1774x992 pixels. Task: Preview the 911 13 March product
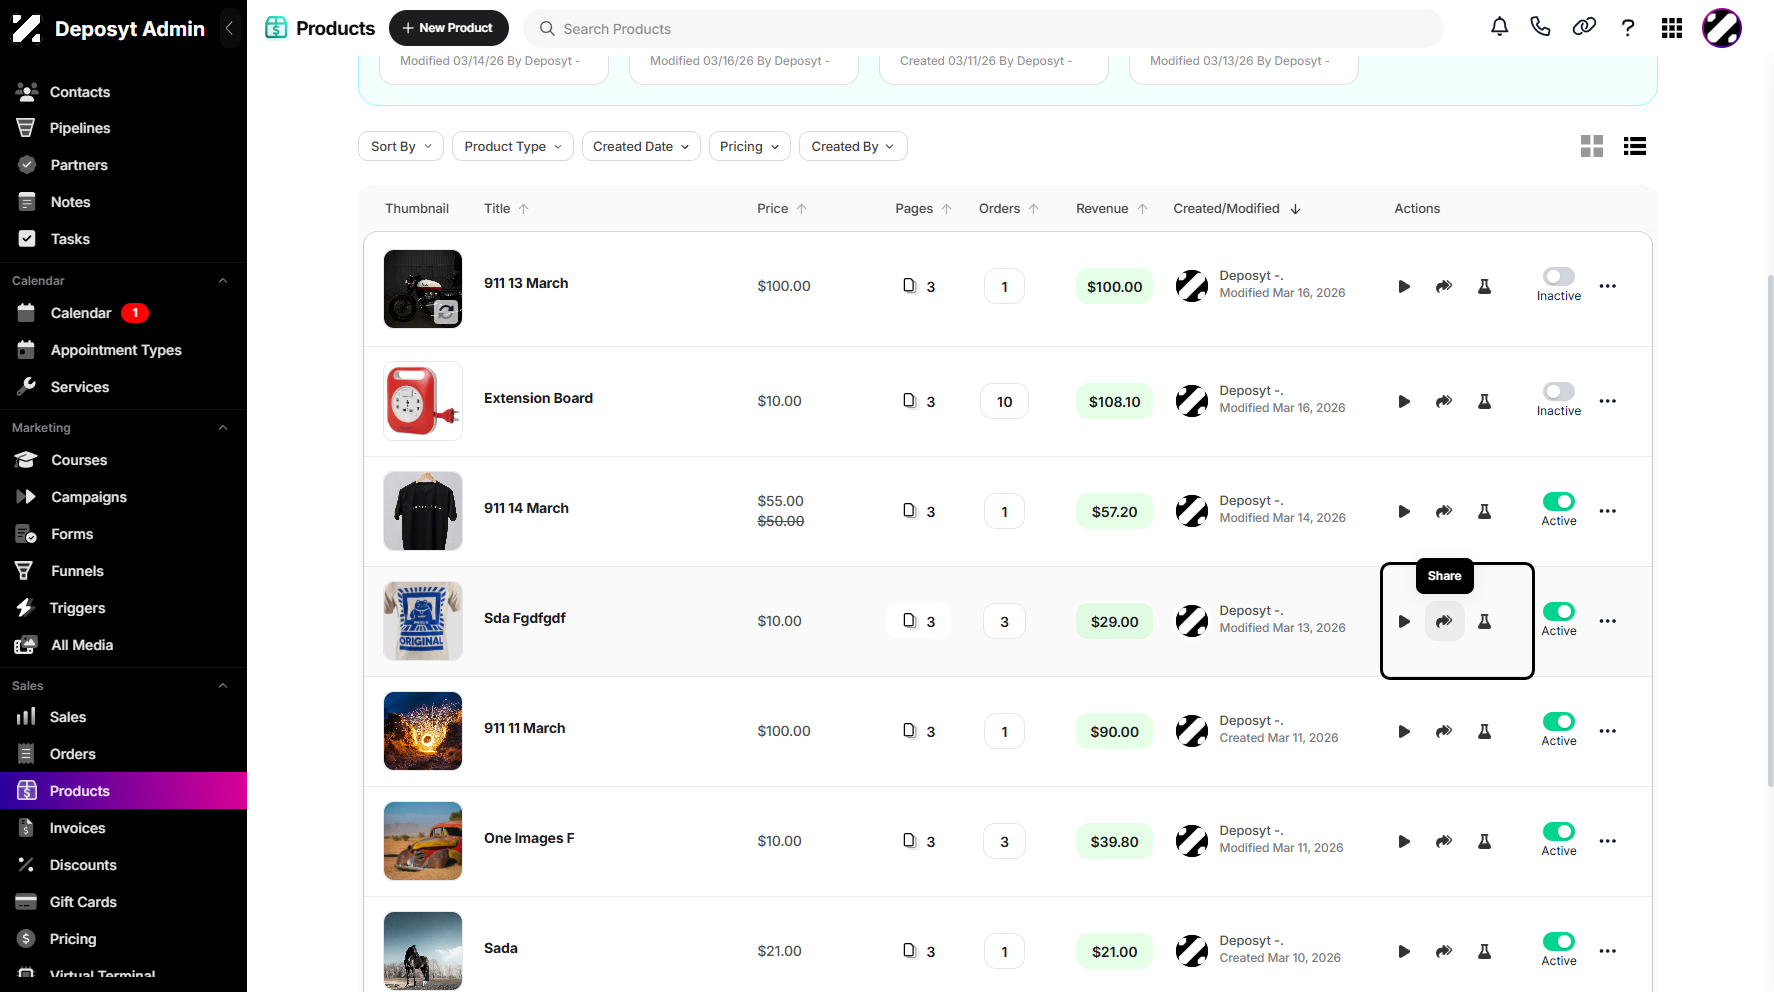[1404, 286]
